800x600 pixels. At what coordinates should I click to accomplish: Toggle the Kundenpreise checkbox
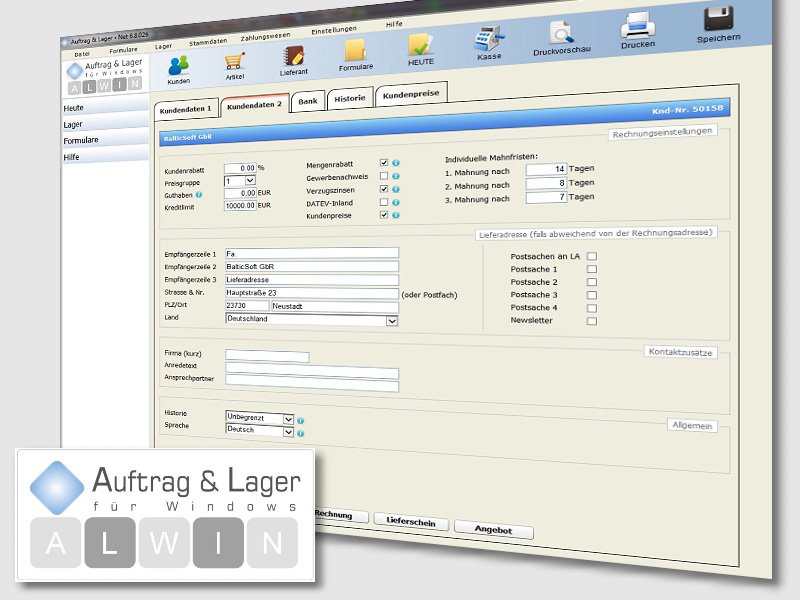click(x=384, y=215)
